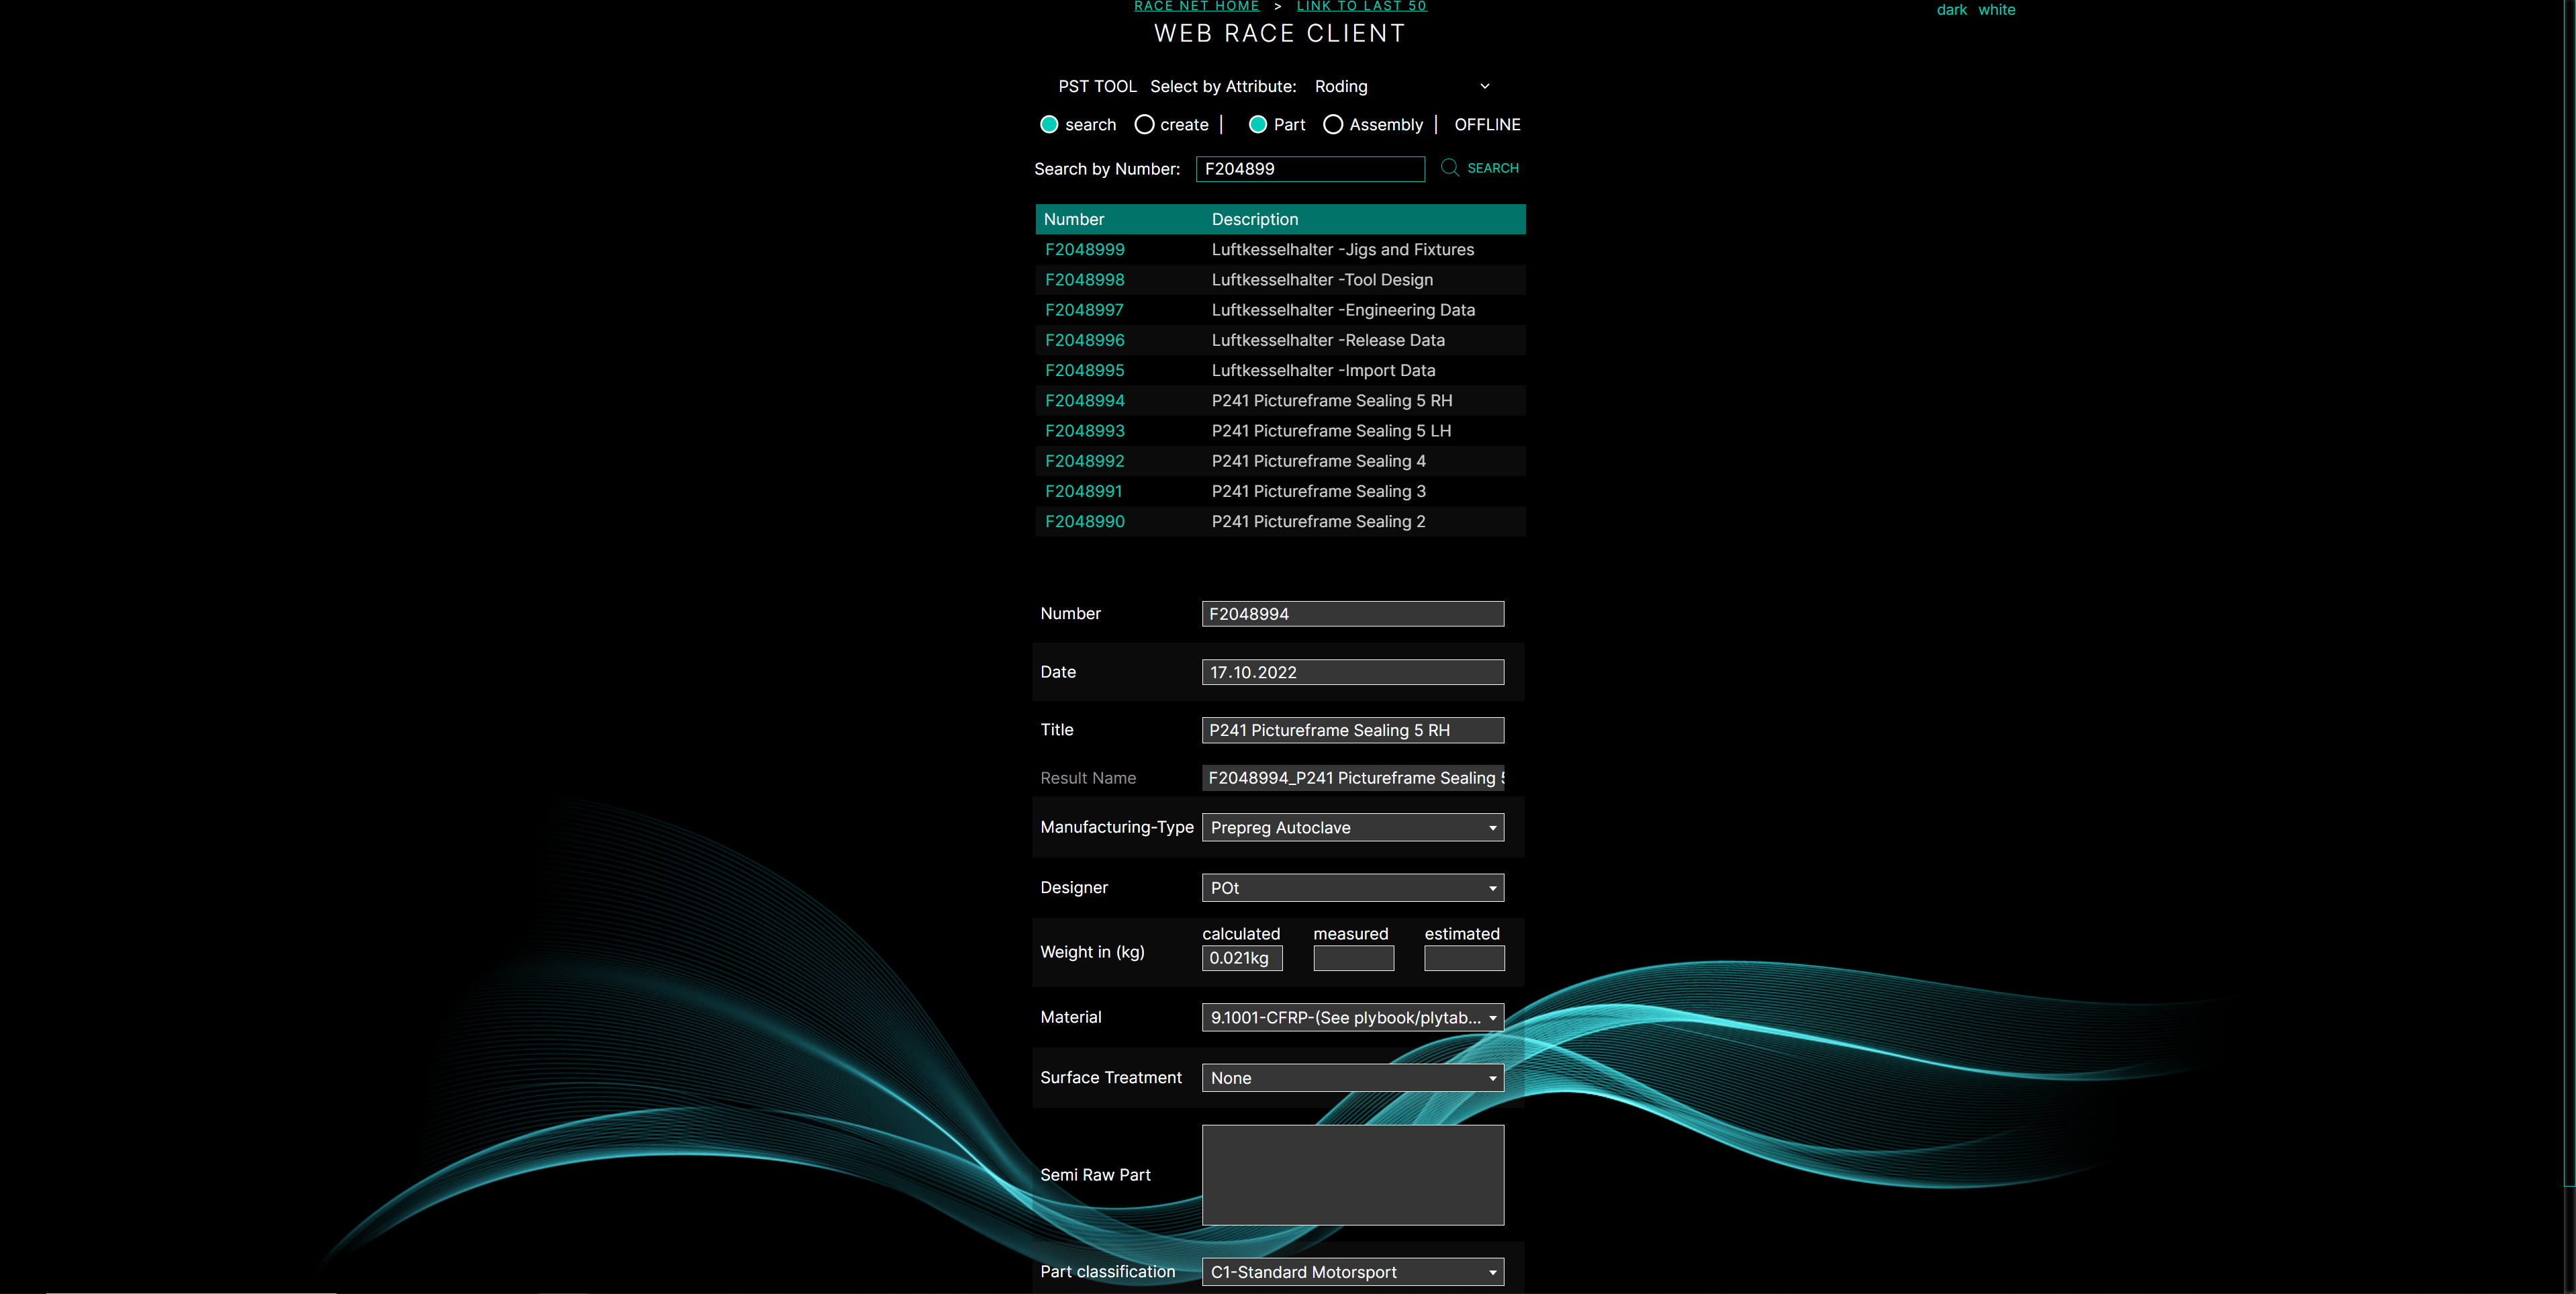
Task: Click the measured weight input field
Action: click(1353, 957)
